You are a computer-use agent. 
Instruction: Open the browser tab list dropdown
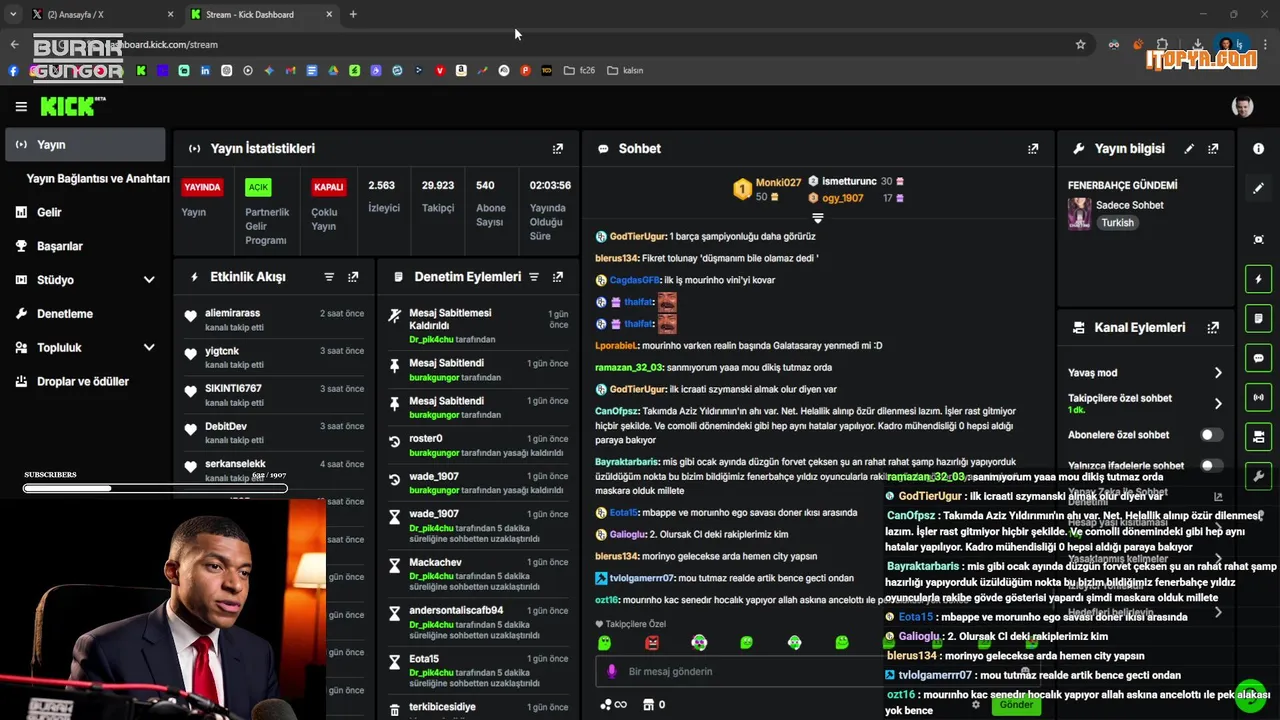click(13, 14)
